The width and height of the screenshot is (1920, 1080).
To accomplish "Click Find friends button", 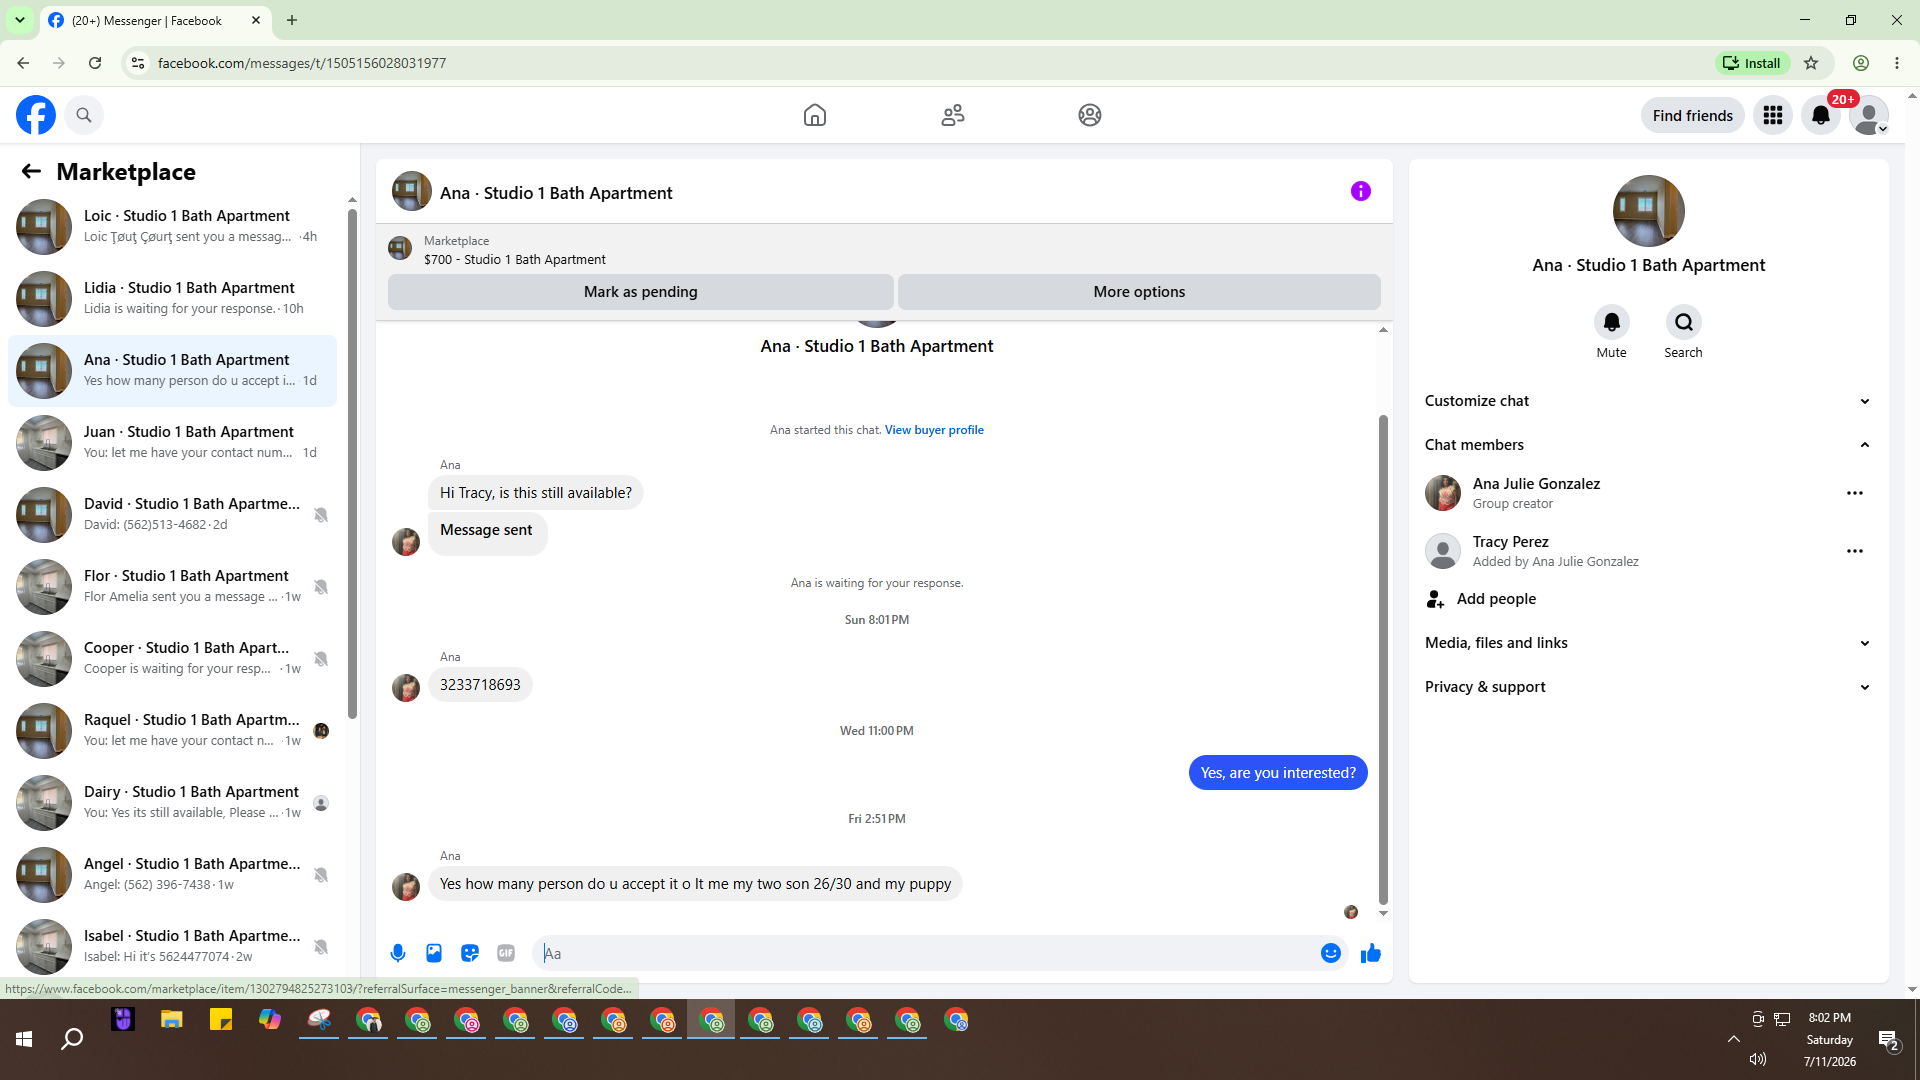I will [1692, 115].
